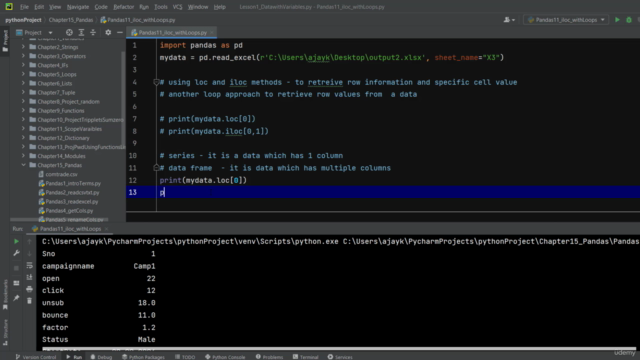Open run configuration dropdown Pandas11_iloc_withLoops
The image size is (640, 360).
click(566, 20)
